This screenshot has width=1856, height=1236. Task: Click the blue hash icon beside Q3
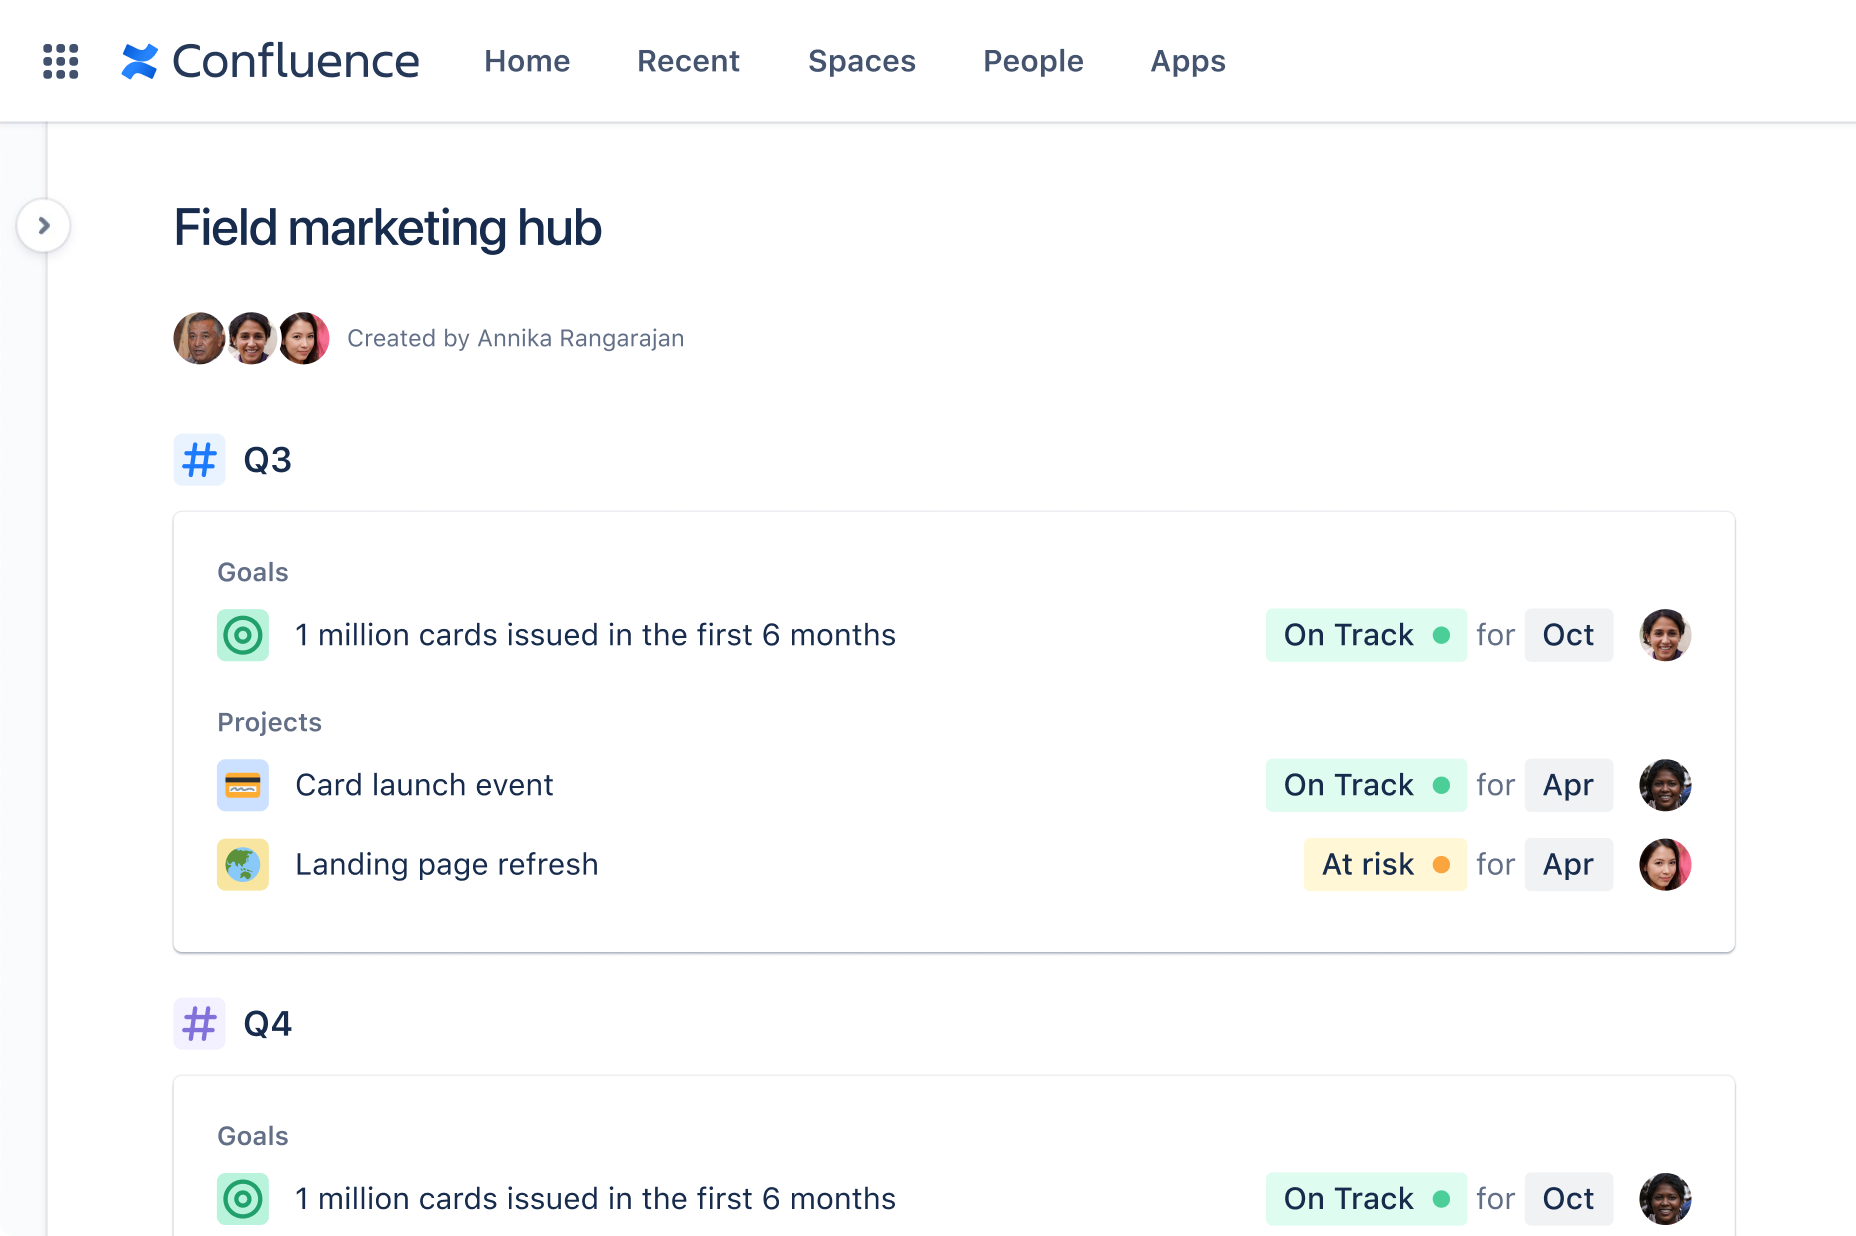click(x=199, y=460)
